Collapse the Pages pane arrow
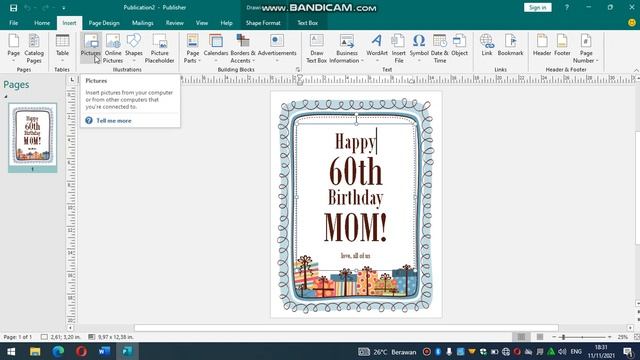The width and height of the screenshot is (640, 360). click(6, 97)
